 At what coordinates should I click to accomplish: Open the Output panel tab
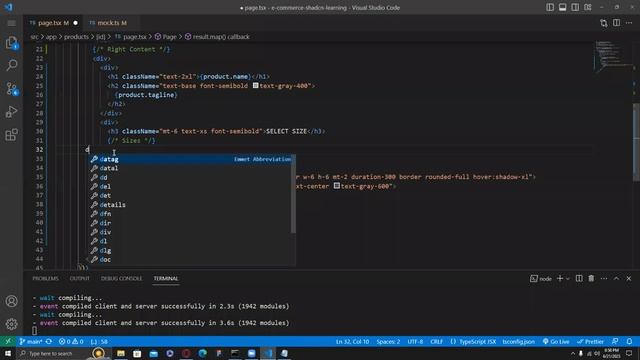tap(80, 278)
